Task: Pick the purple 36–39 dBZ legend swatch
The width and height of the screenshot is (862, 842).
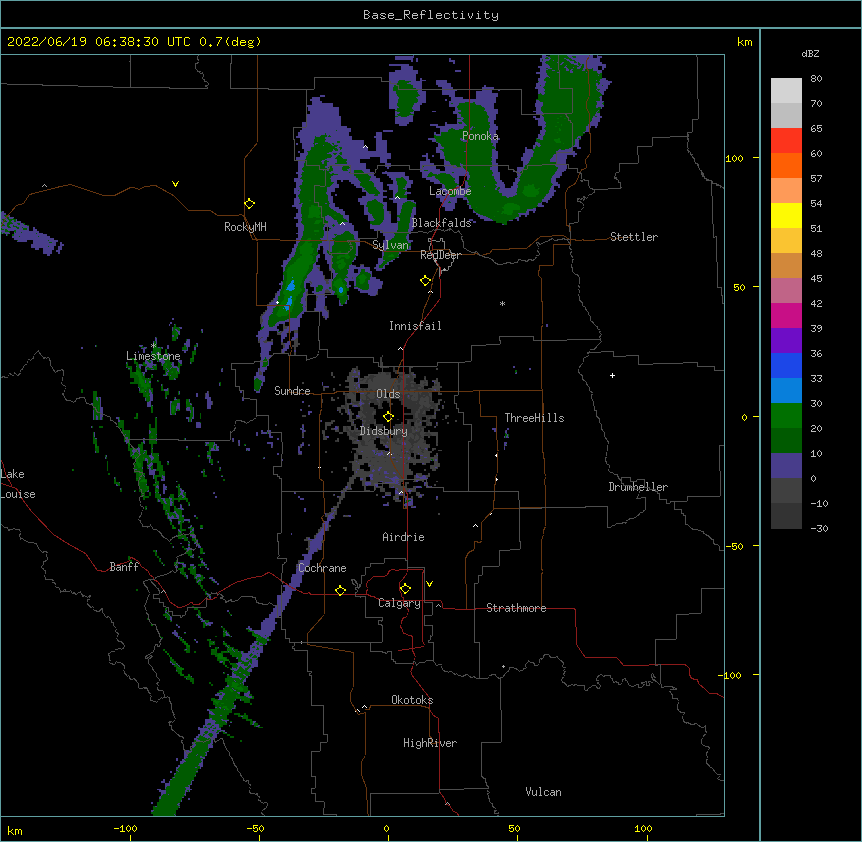Action: [786, 341]
